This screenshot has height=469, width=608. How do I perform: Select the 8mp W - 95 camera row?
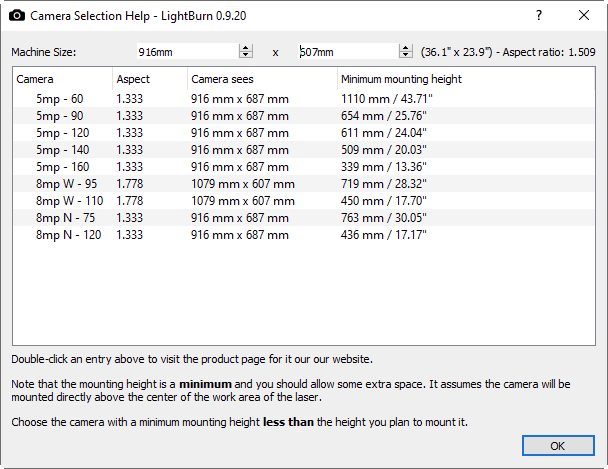click(x=304, y=184)
